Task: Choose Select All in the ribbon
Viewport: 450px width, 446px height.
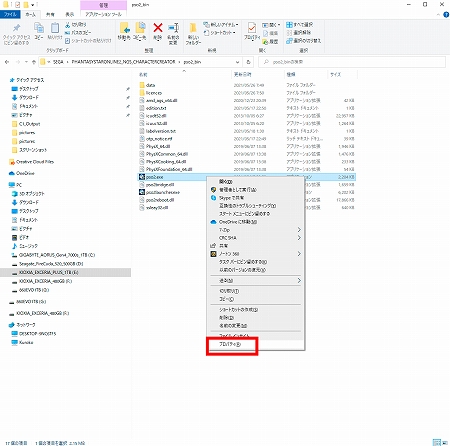Action: click(x=299, y=25)
